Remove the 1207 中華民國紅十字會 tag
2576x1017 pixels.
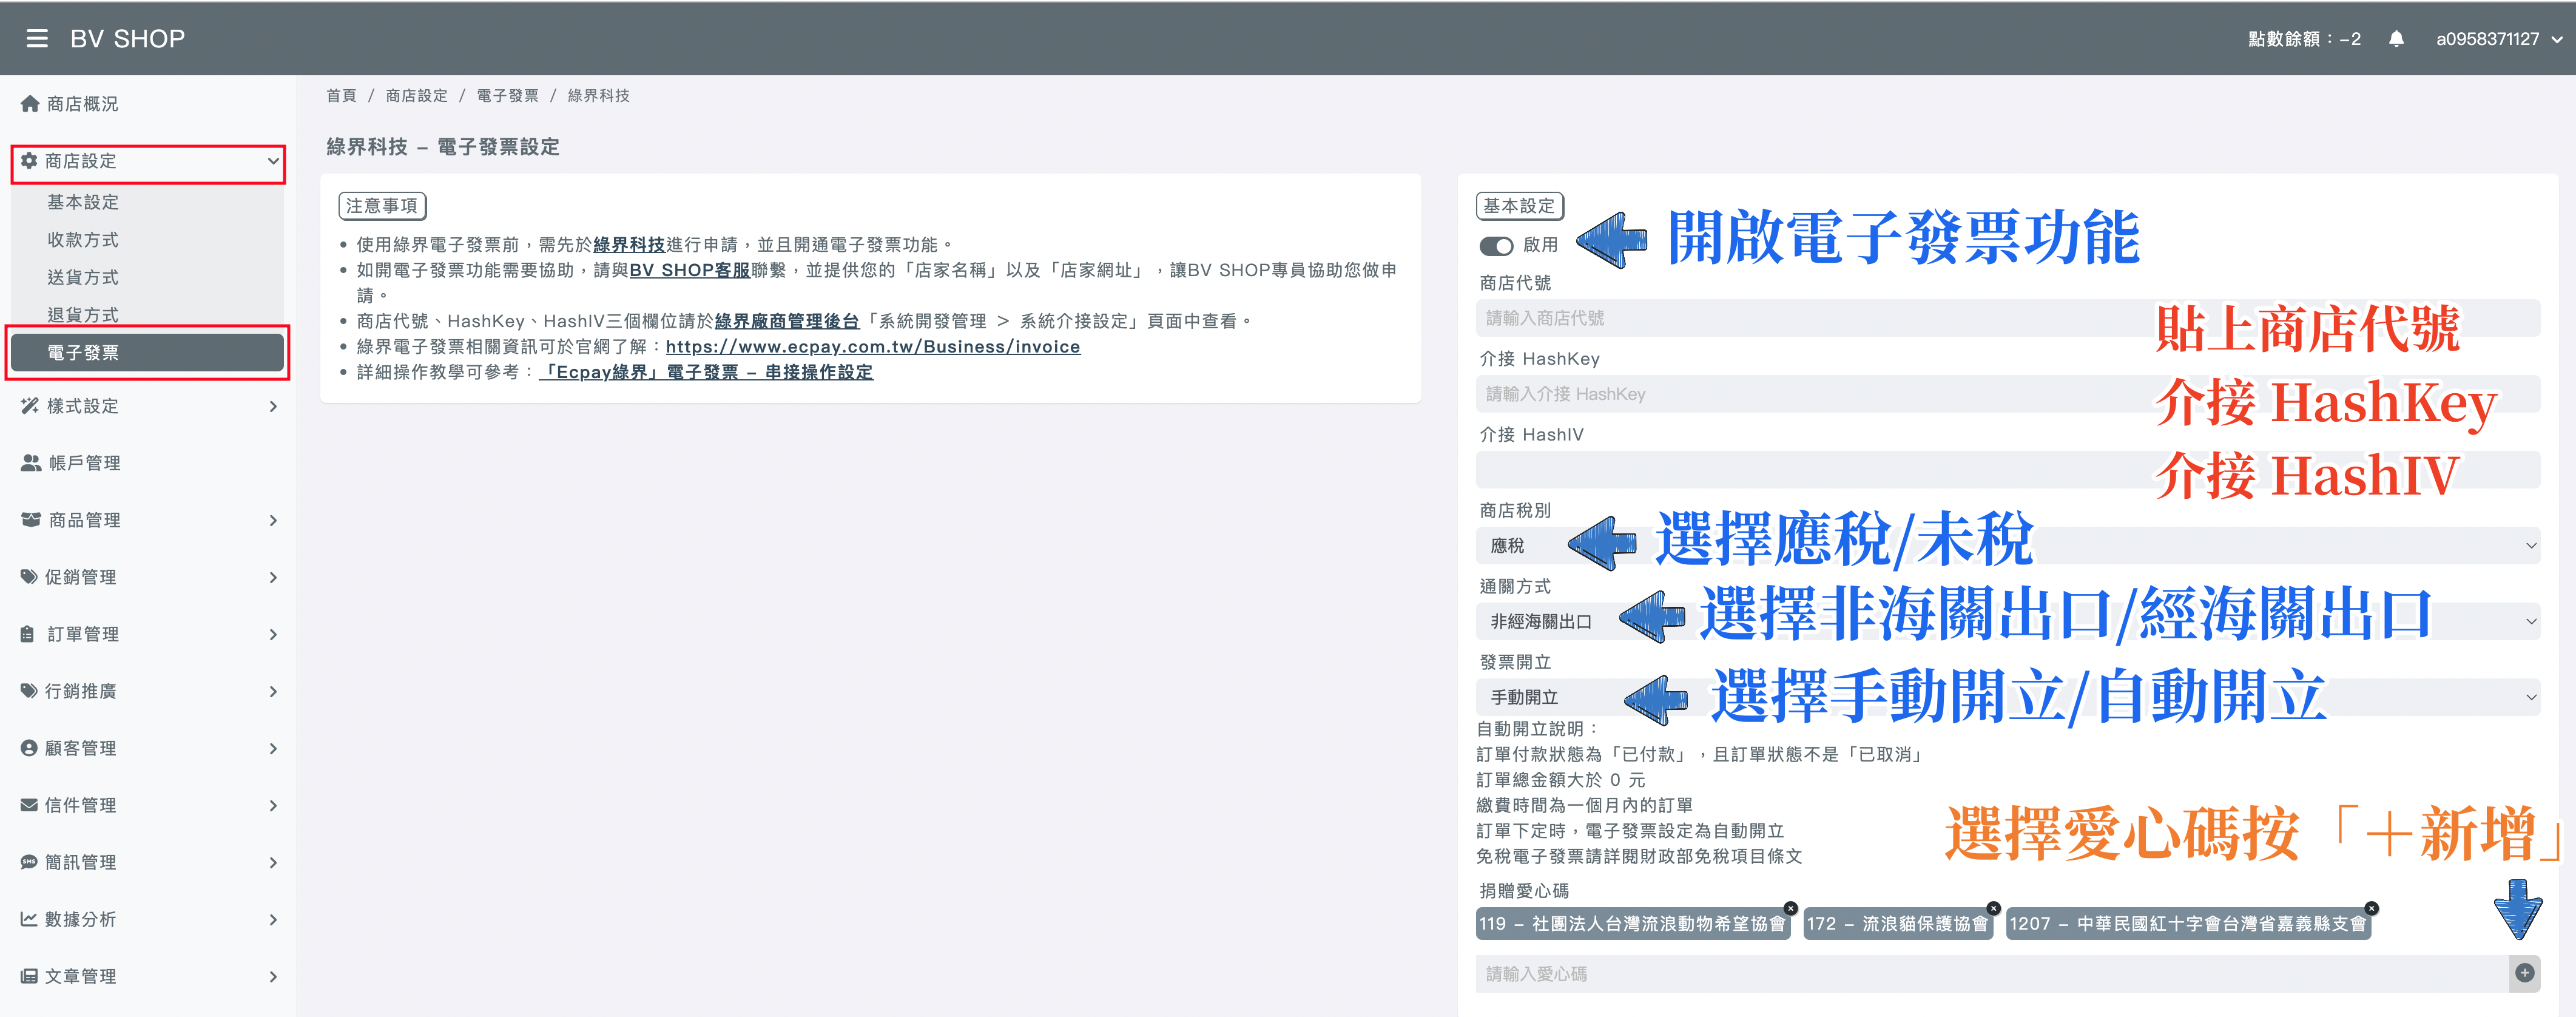(2371, 908)
